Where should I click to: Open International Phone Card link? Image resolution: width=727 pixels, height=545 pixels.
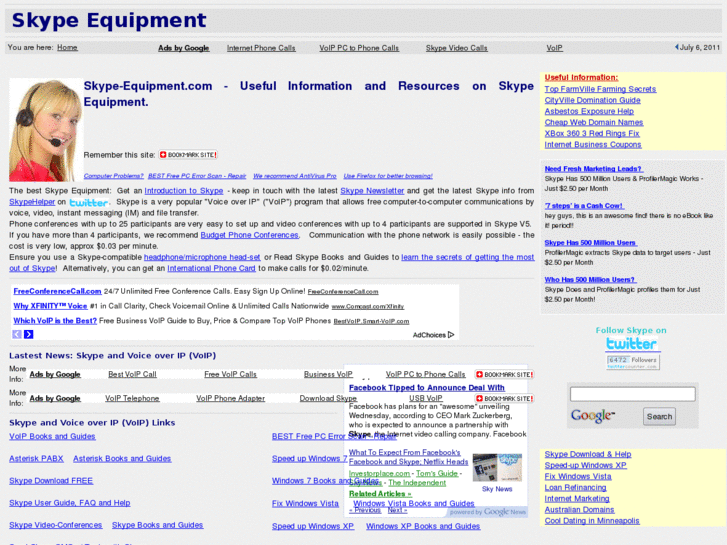211,269
